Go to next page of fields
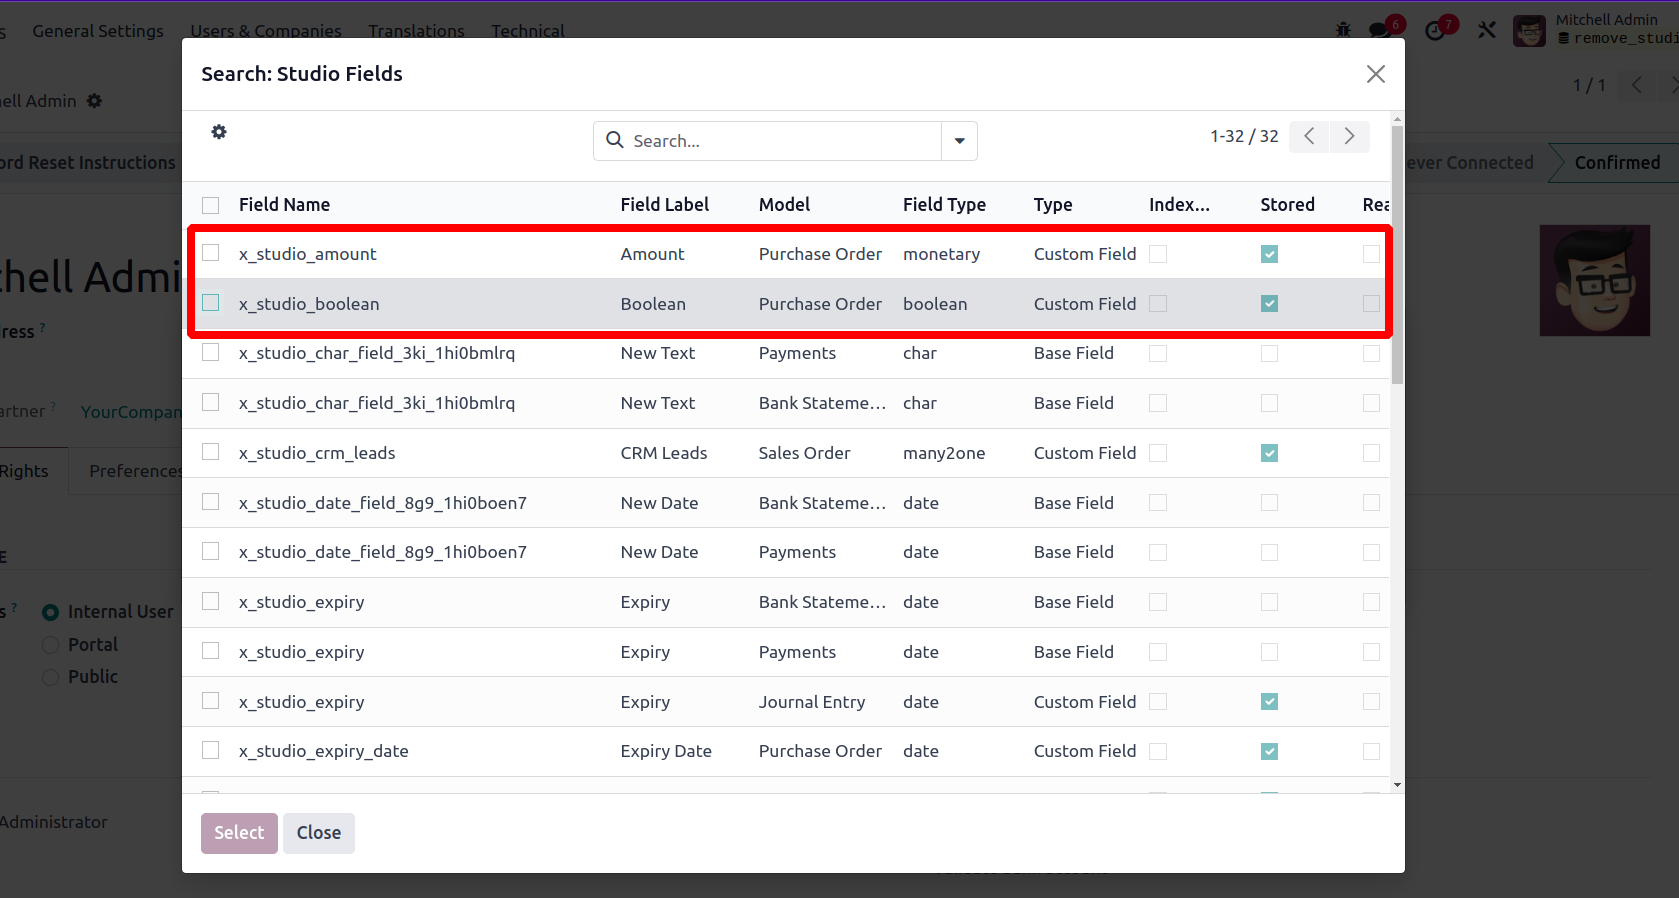 [1349, 137]
